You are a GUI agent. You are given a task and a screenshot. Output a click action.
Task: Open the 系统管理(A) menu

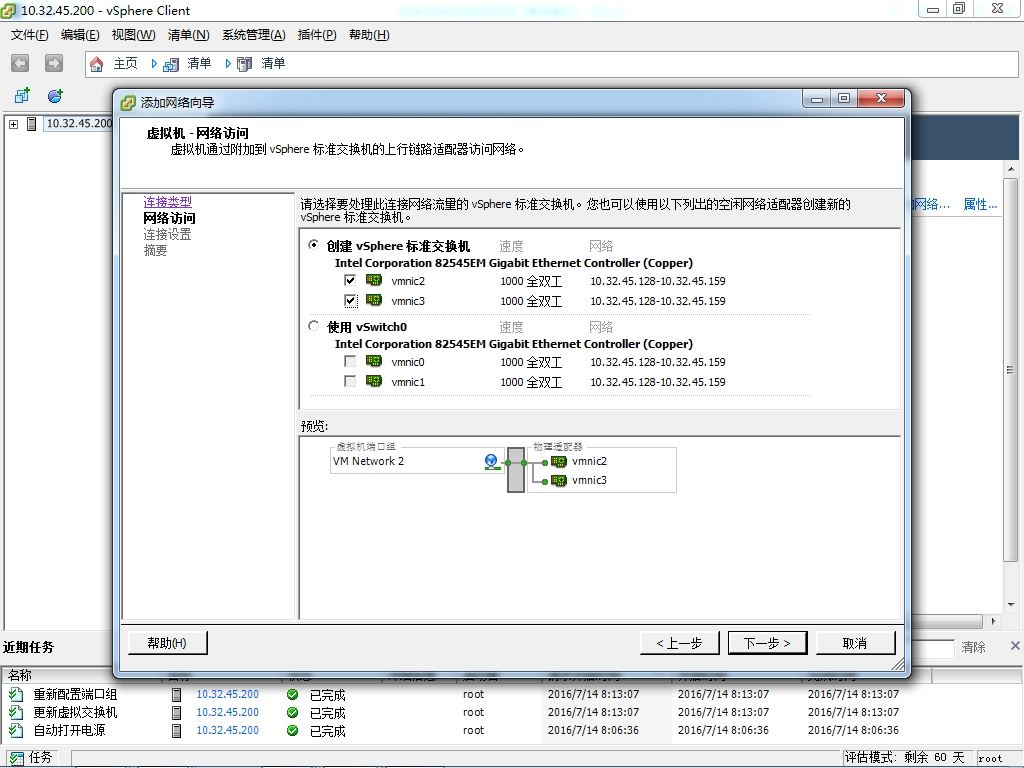[x=253, y=35]
